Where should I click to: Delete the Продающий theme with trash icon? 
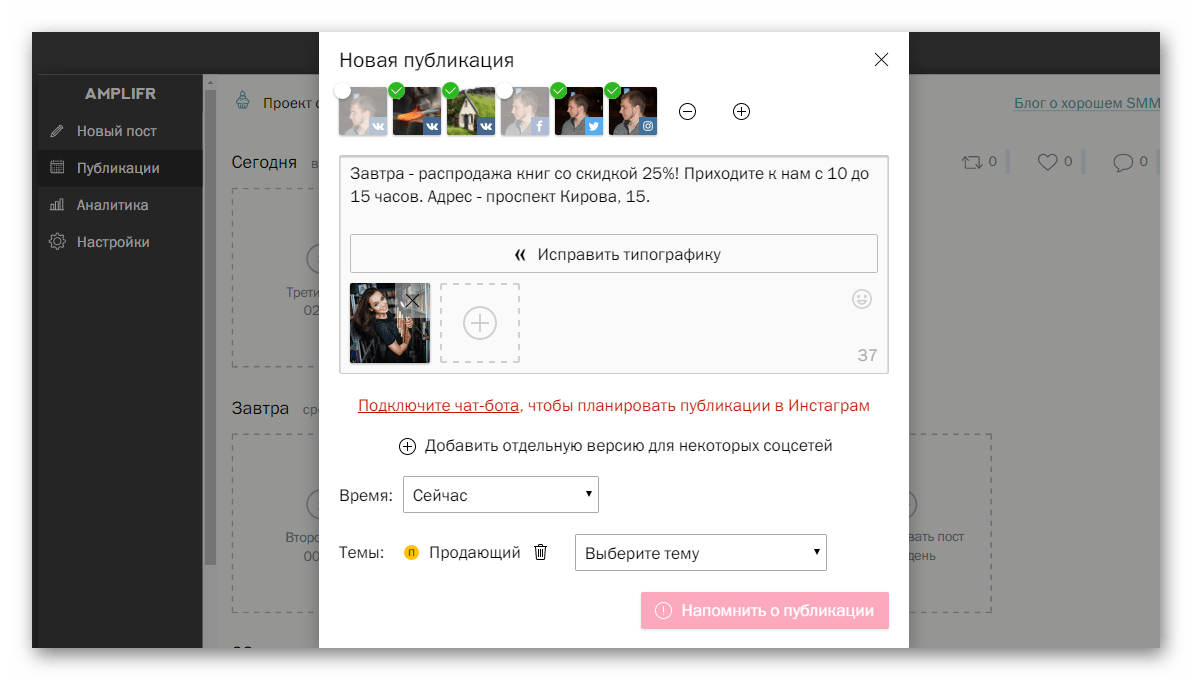(541, 552)
